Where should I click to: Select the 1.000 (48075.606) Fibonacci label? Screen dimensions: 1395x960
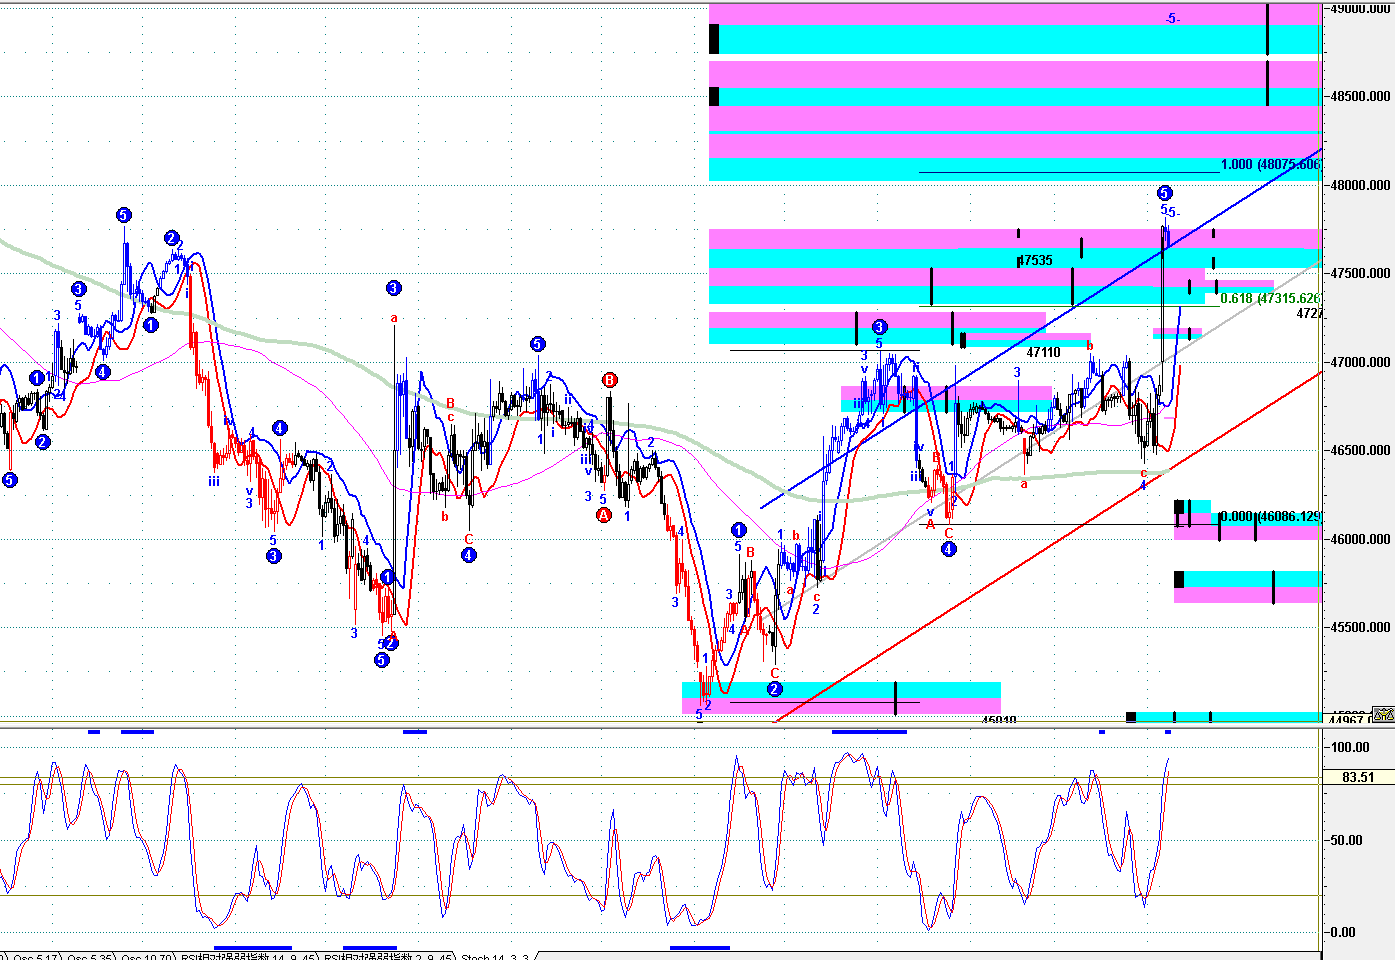[1271, 164]
